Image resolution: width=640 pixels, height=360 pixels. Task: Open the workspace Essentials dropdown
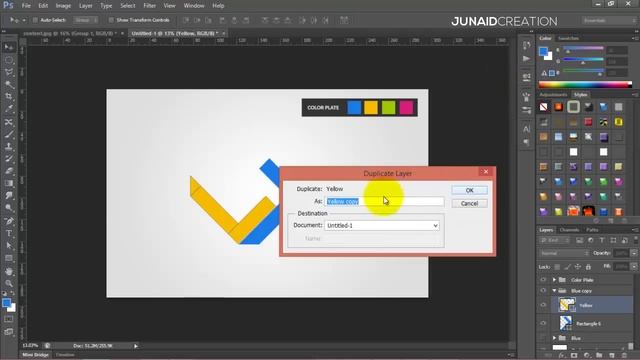coord(608,20)
